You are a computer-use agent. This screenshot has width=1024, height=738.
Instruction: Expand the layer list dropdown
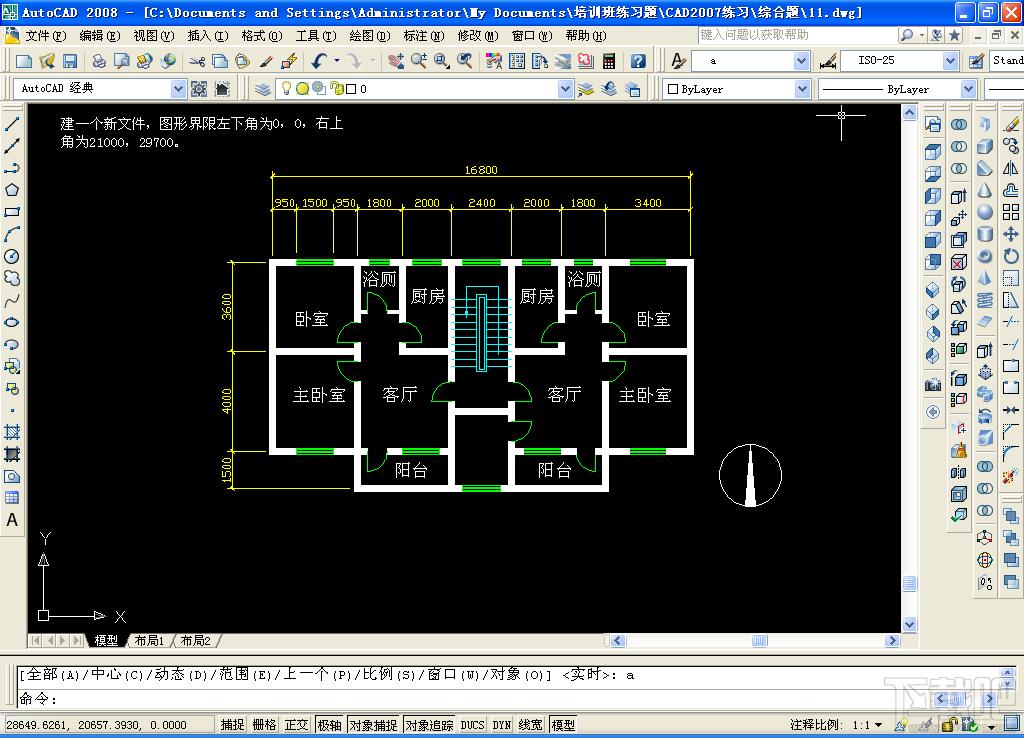tap(566, 89)
